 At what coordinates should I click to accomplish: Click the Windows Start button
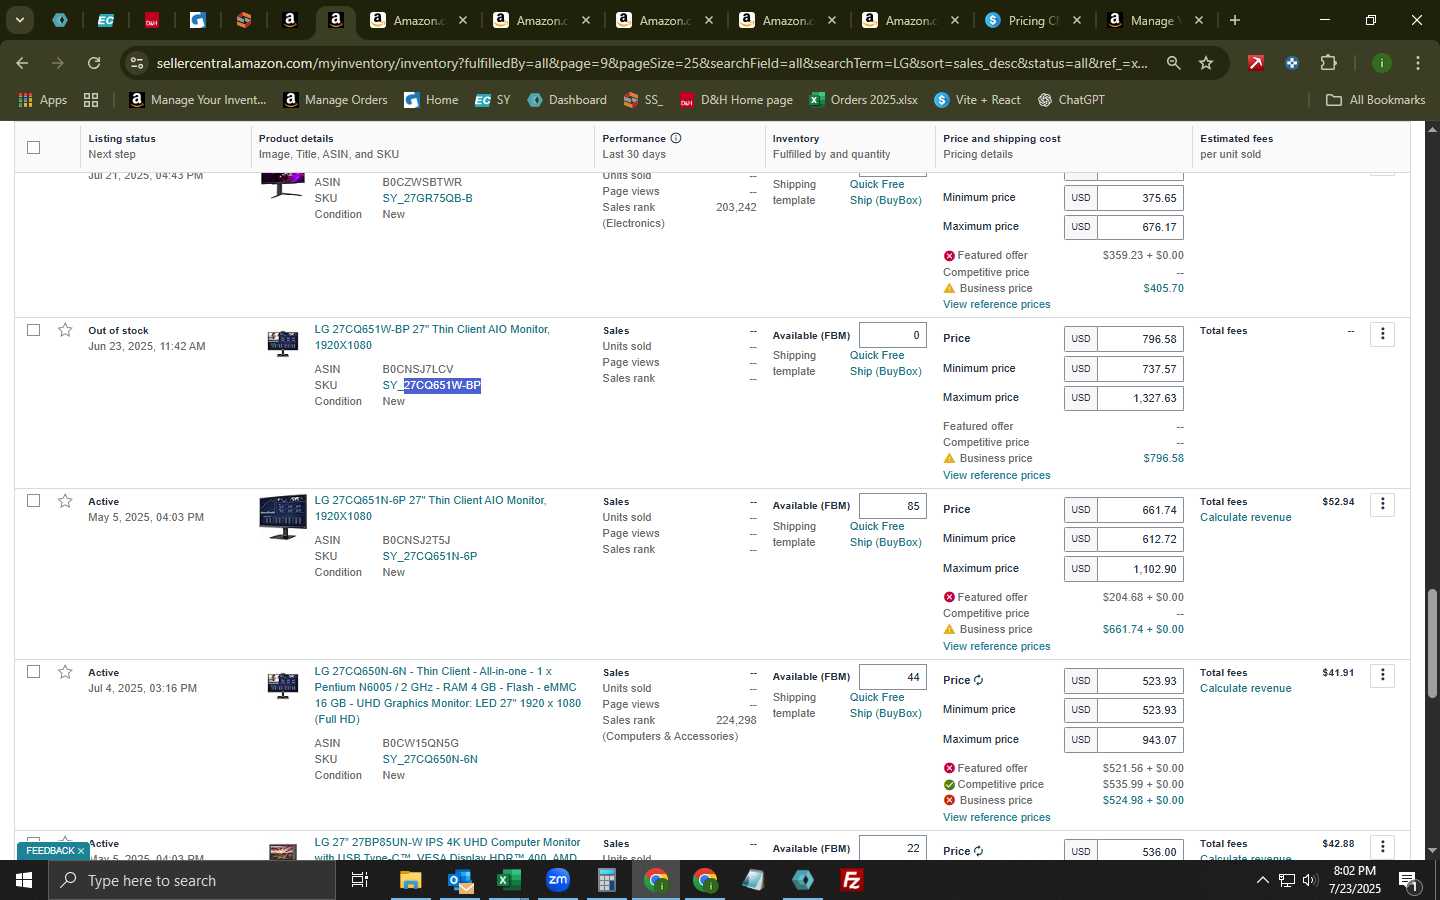tap(24, 880)
